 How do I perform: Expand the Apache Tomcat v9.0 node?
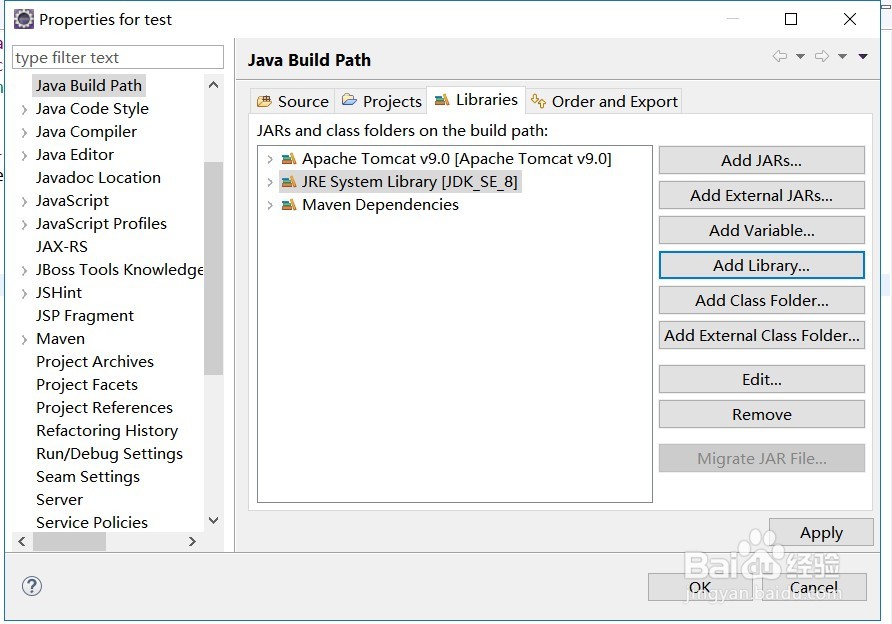pyautogui.click(x=269, y=159)
